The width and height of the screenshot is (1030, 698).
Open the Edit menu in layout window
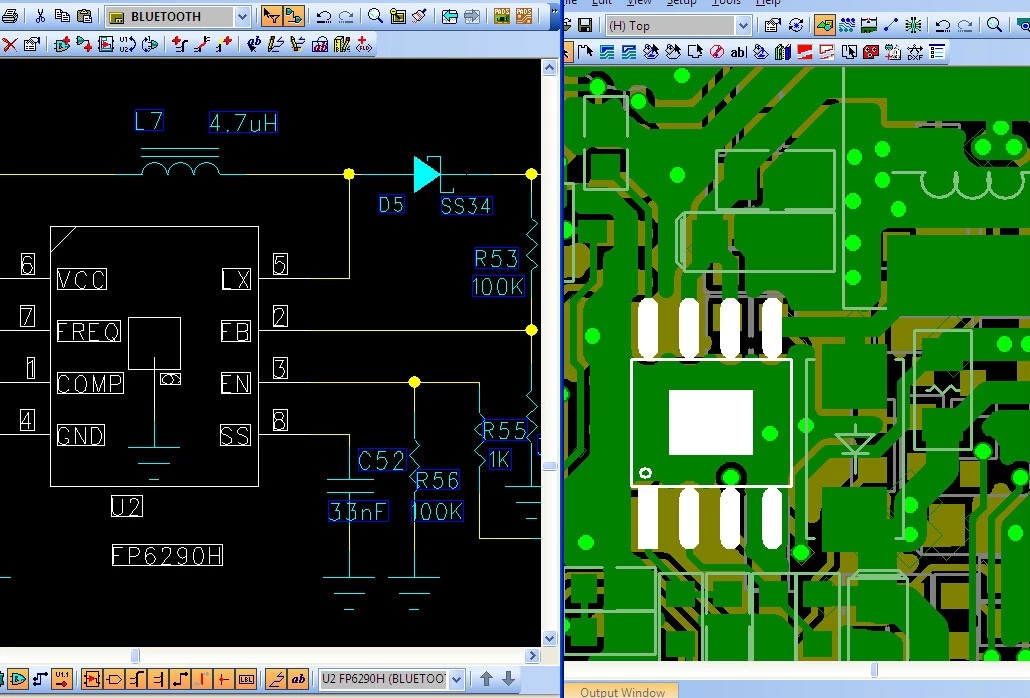coord(602,3)
